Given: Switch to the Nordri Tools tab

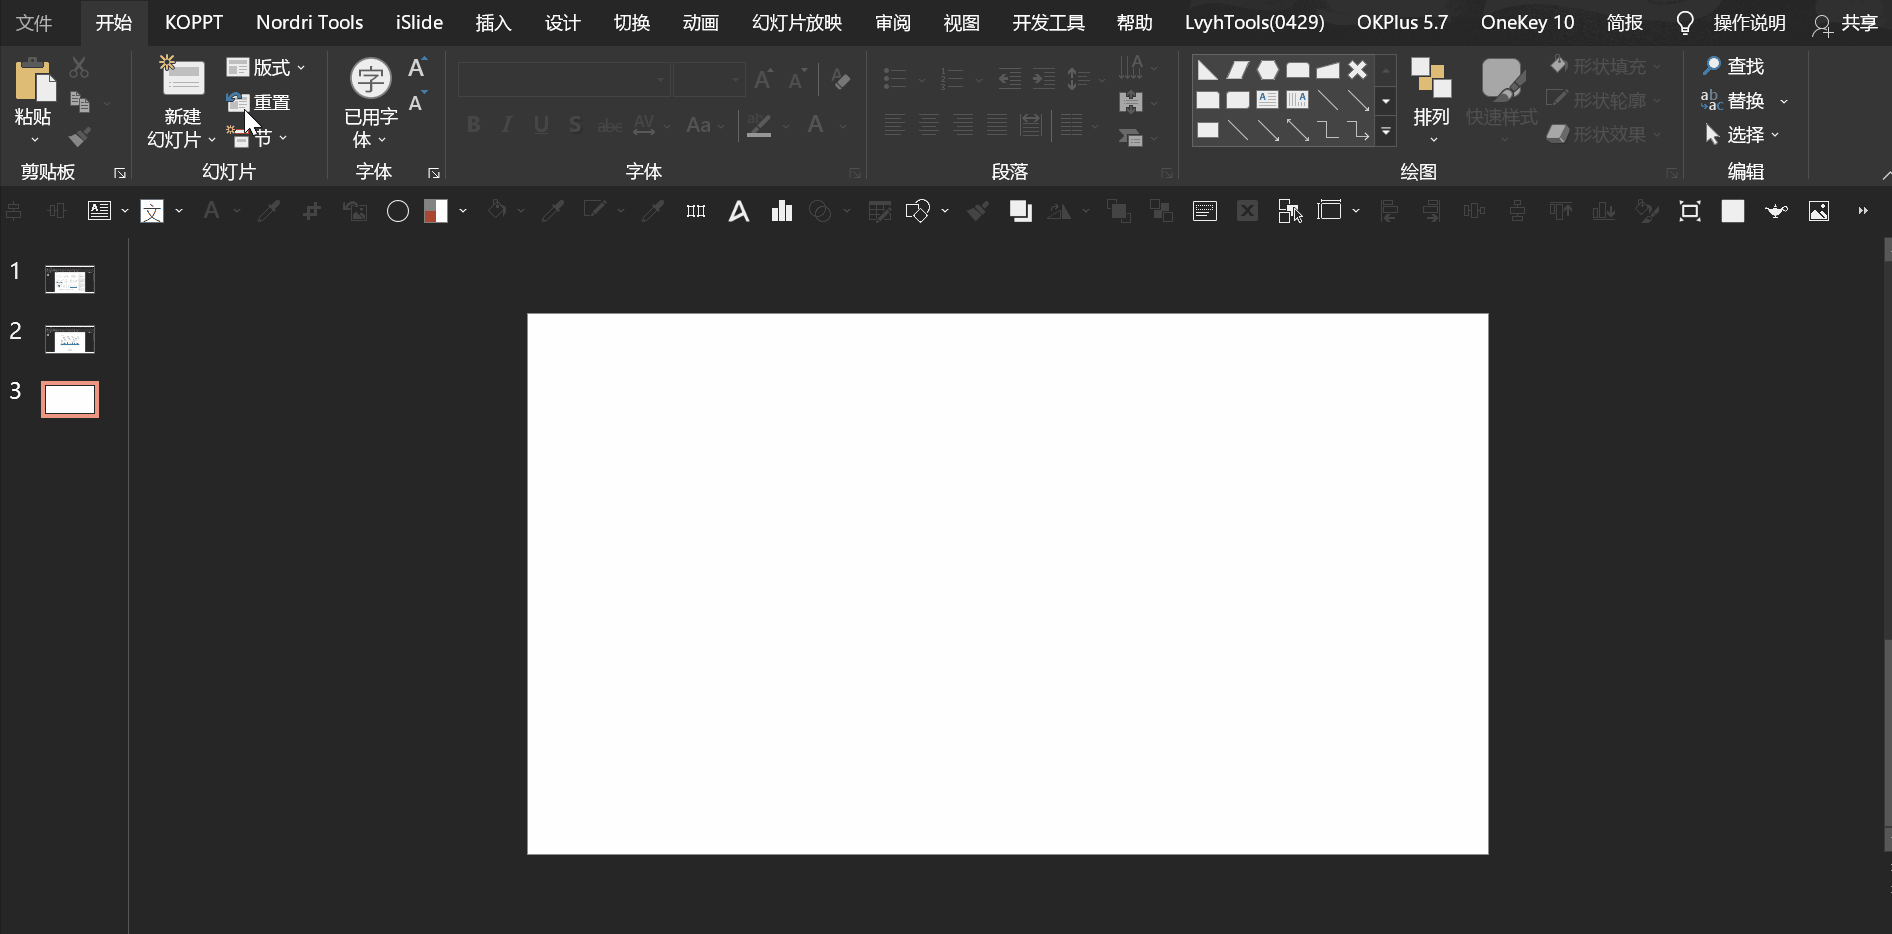Looking at the screenshot, I should pyautogui.click(x=309, y=22).
